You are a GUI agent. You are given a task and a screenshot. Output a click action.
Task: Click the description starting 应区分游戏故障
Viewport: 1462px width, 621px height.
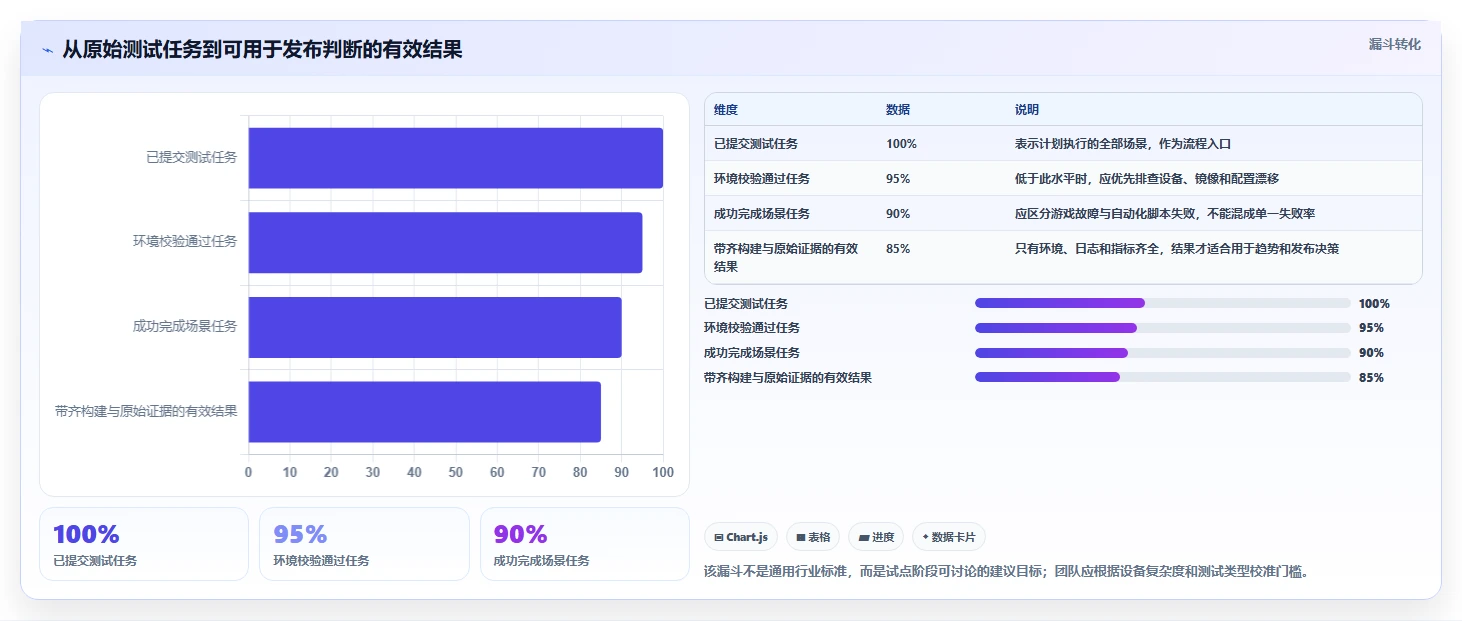pos(1165,214)
